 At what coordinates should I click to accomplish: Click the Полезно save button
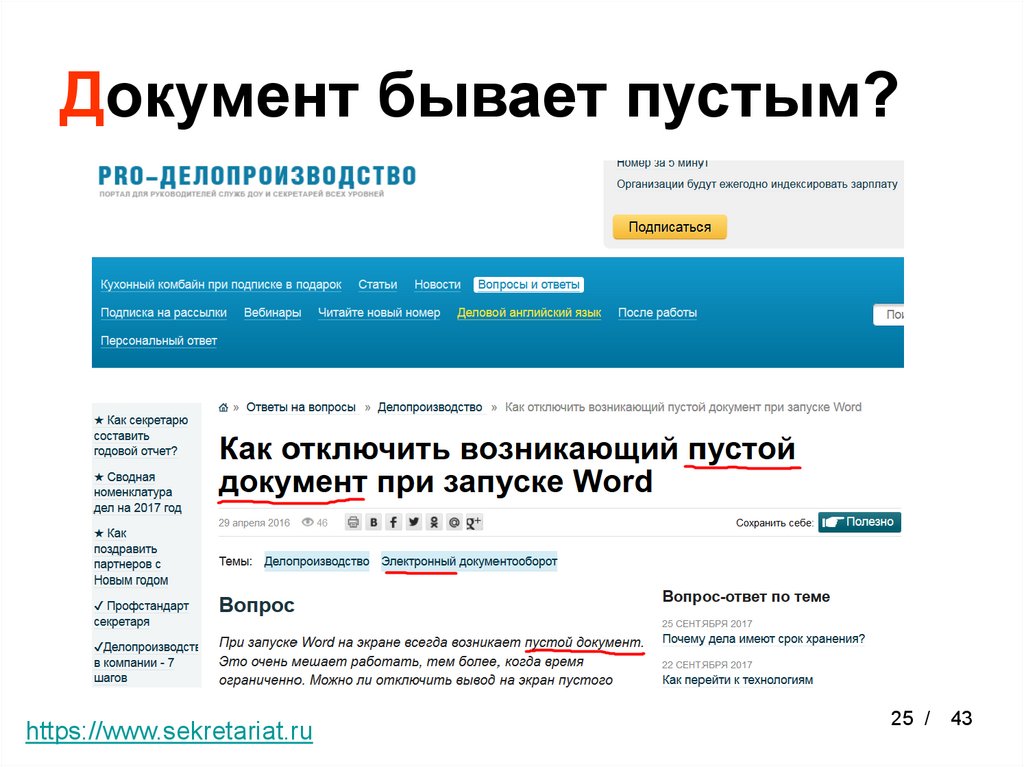pos(859,522)
